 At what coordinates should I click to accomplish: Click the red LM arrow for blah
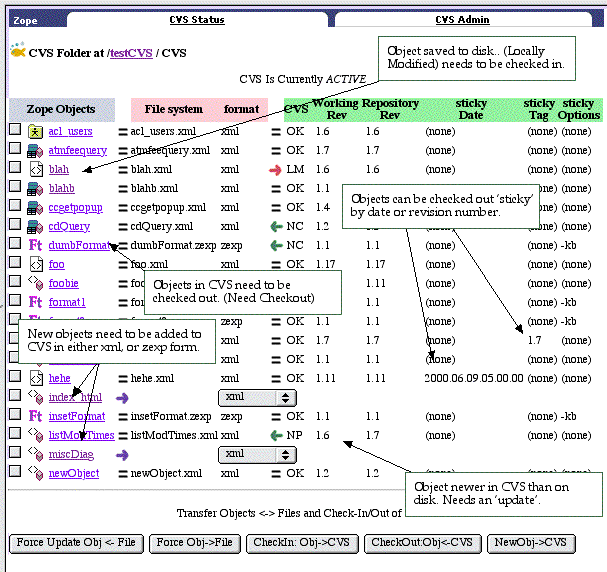click(275, 170)
